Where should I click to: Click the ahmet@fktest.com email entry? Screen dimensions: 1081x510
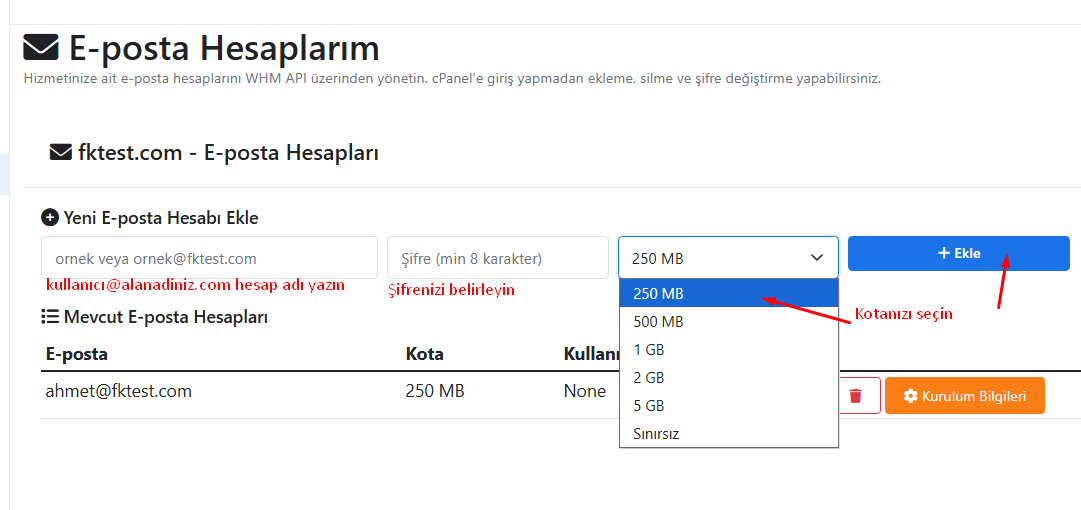coord(118,391)
